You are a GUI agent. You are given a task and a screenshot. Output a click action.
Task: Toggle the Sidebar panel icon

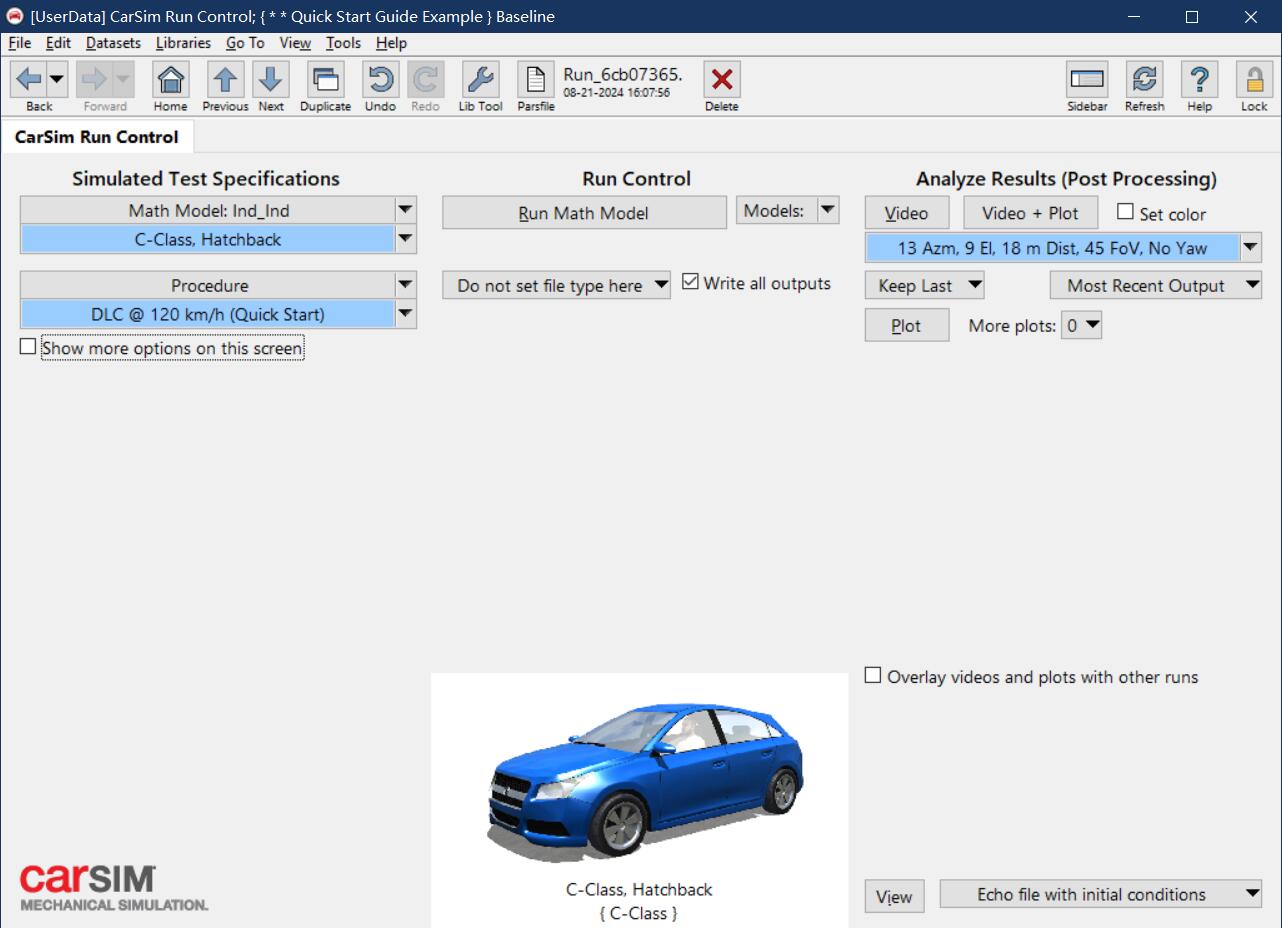click(1087, 79)
